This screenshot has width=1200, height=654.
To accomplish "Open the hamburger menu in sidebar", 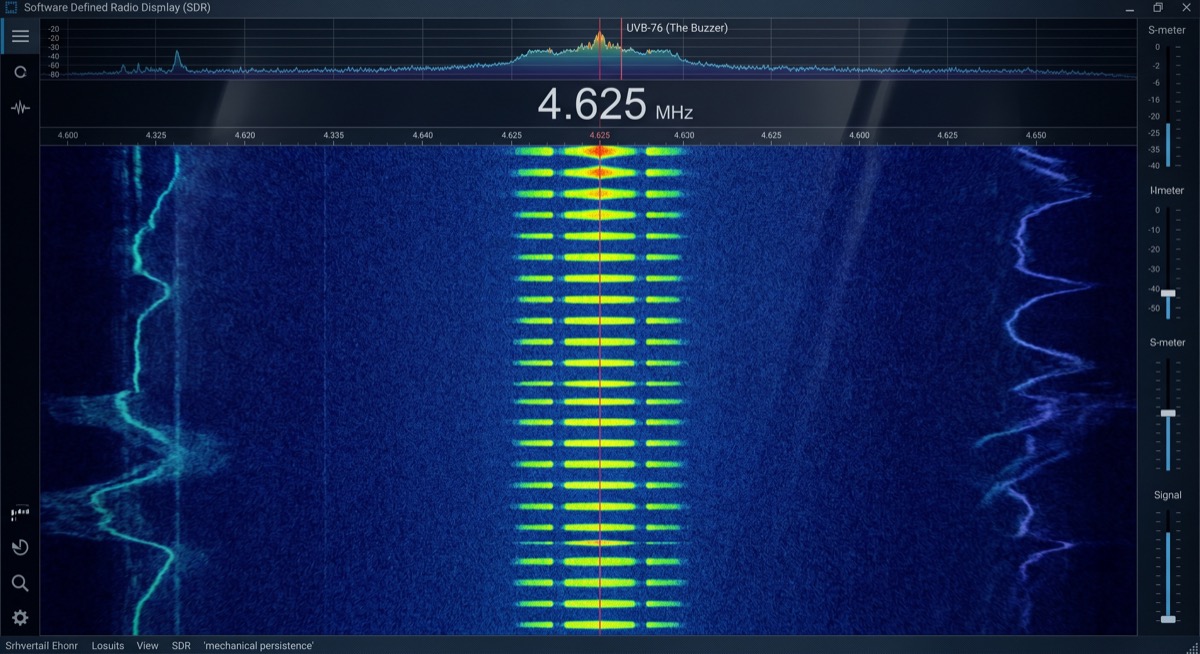I will tap(20, 37).
